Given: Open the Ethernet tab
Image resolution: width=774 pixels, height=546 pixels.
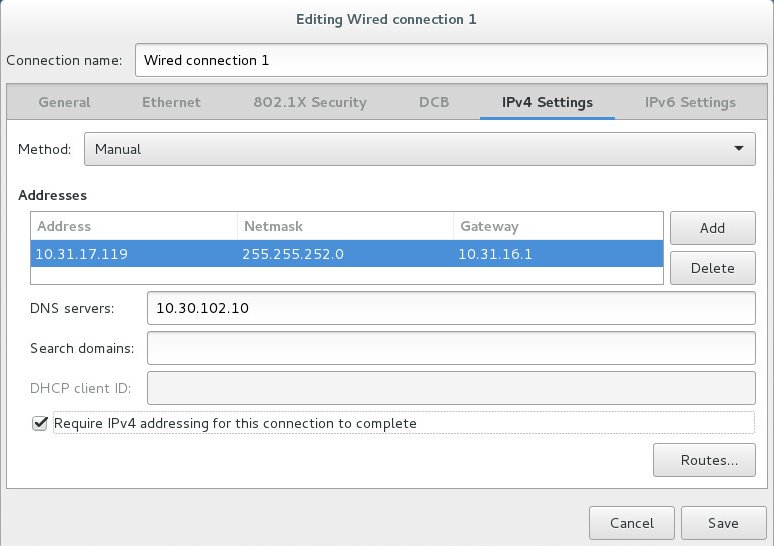Looking at the screenshot, I should click(171, 102).
